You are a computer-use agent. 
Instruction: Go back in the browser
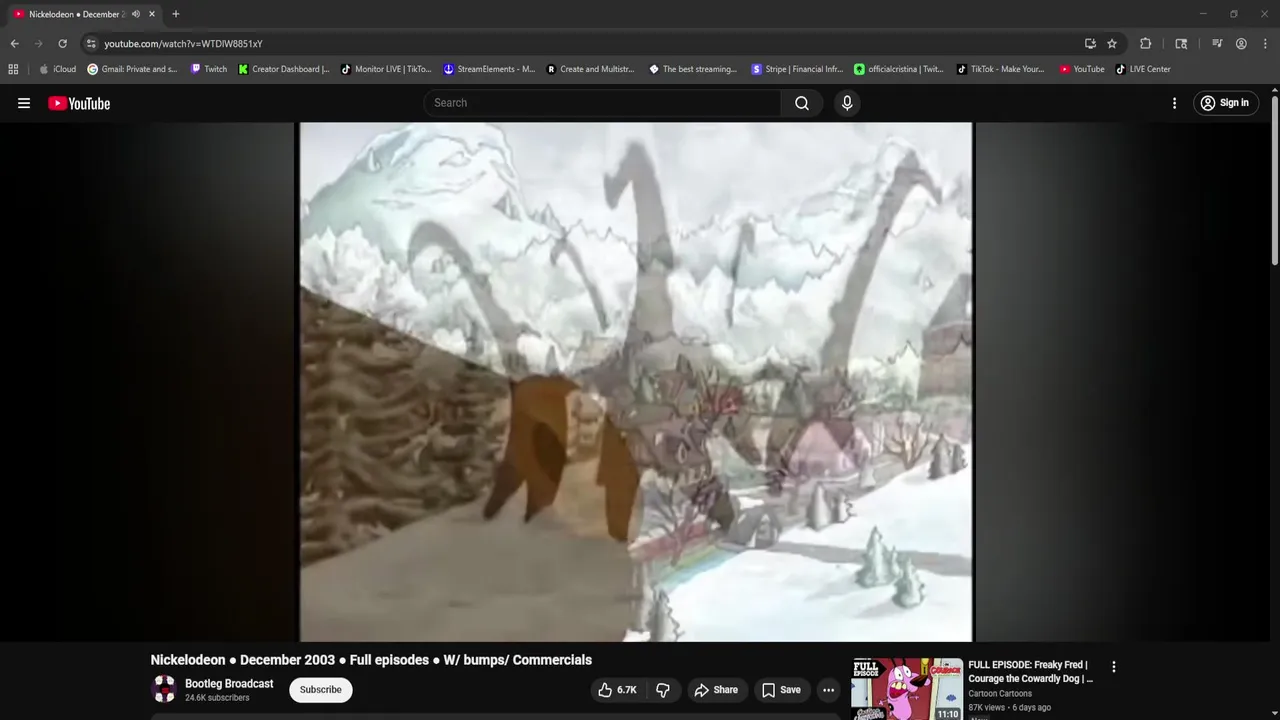click(x=14, y=44)
